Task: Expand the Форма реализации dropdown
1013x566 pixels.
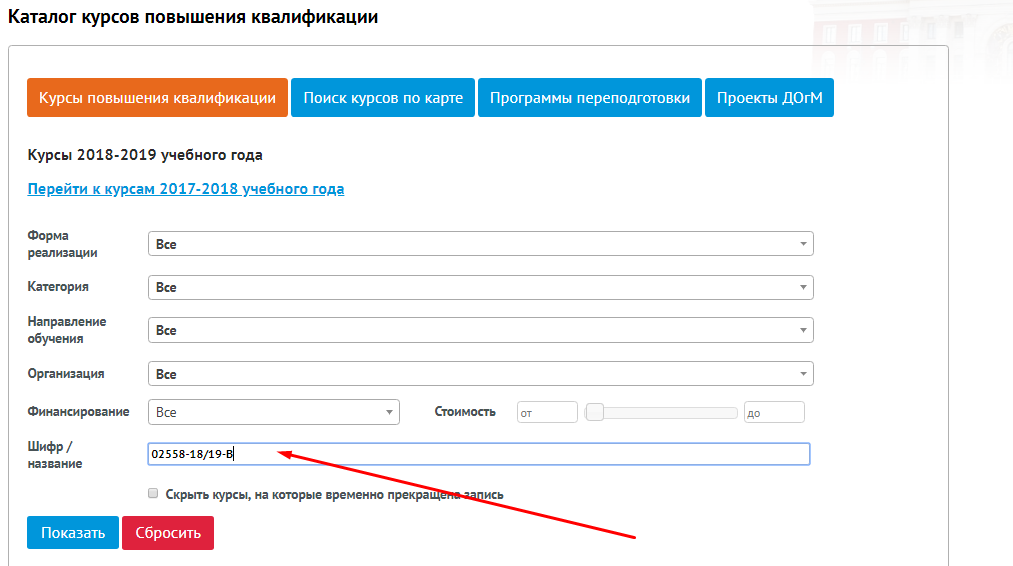Action: pos(480,244)
